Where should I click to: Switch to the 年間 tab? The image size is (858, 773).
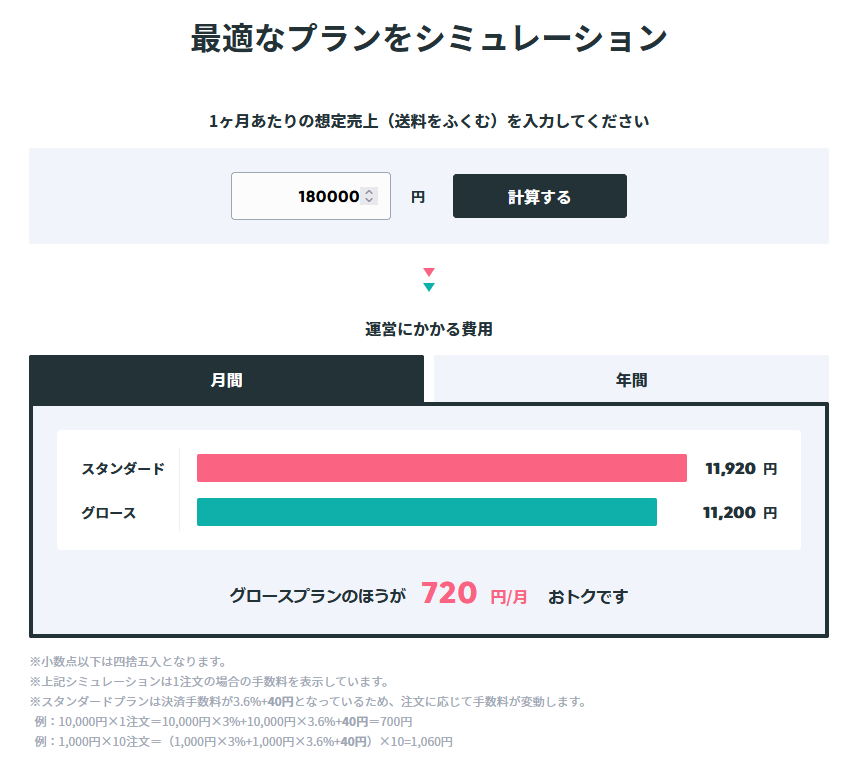[631, 379]
